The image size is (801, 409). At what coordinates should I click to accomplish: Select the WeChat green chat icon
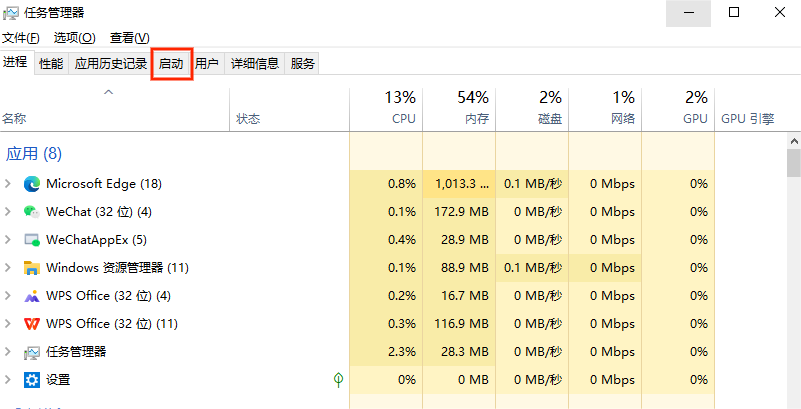[x=32, y=211]
